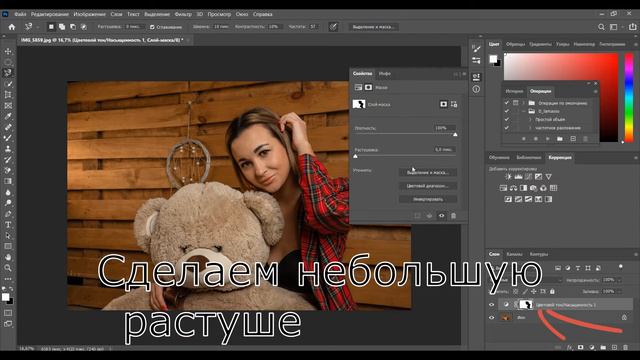The image size is (640, 360).
Task: Select the Hand tool
Action: coord(8,257)
